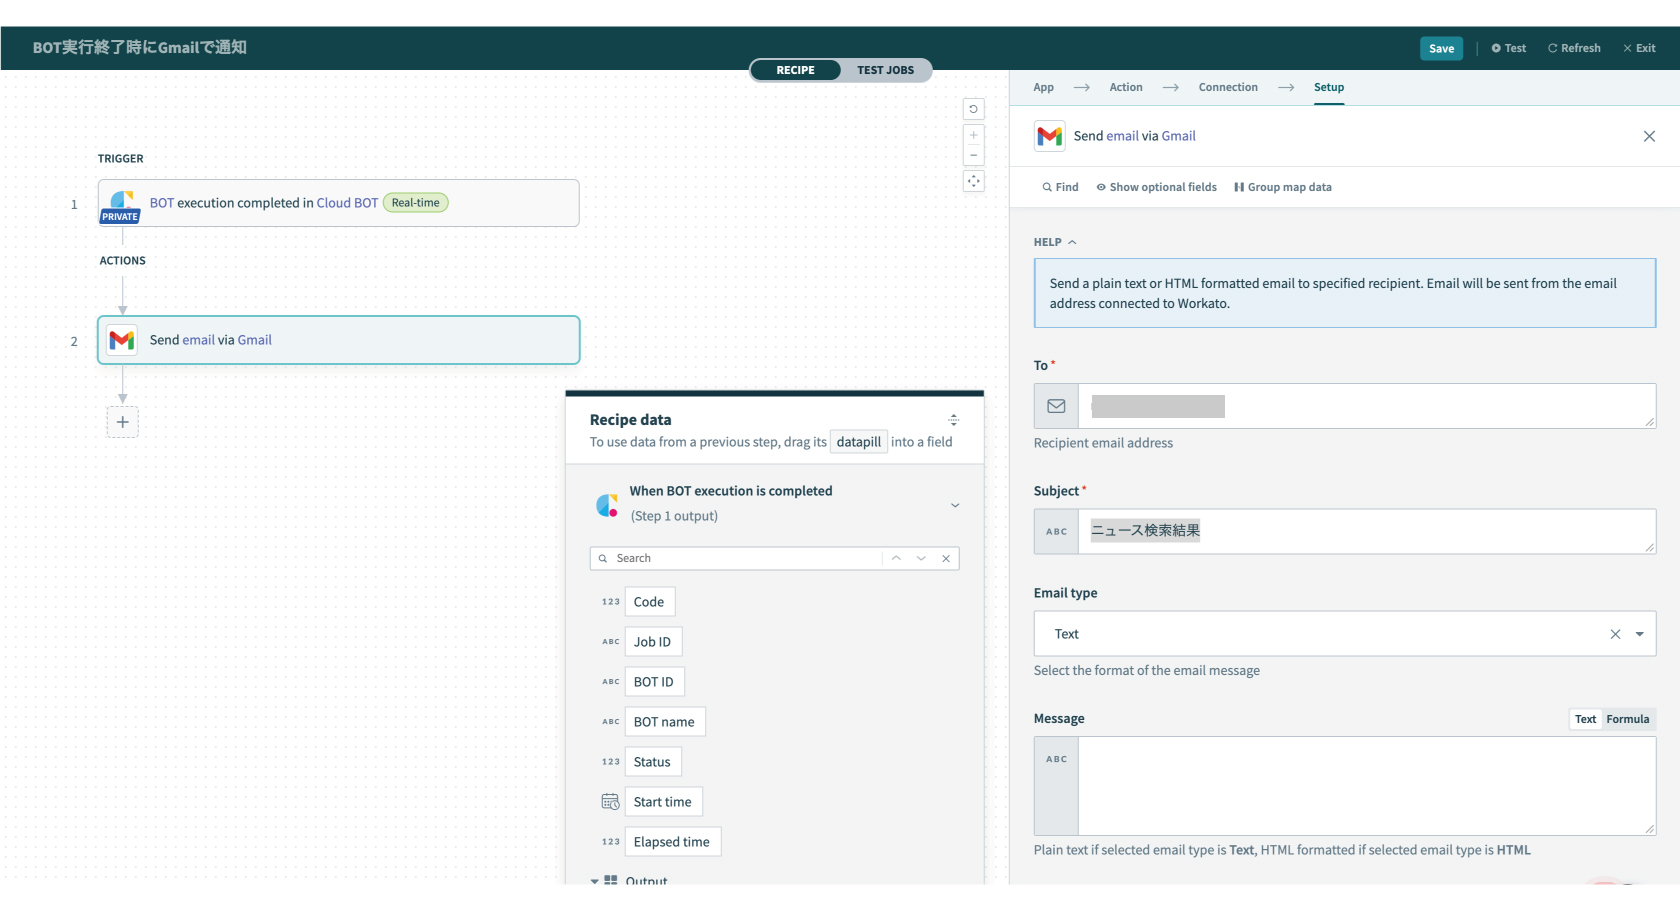Click Group map data

(1283, 187)
